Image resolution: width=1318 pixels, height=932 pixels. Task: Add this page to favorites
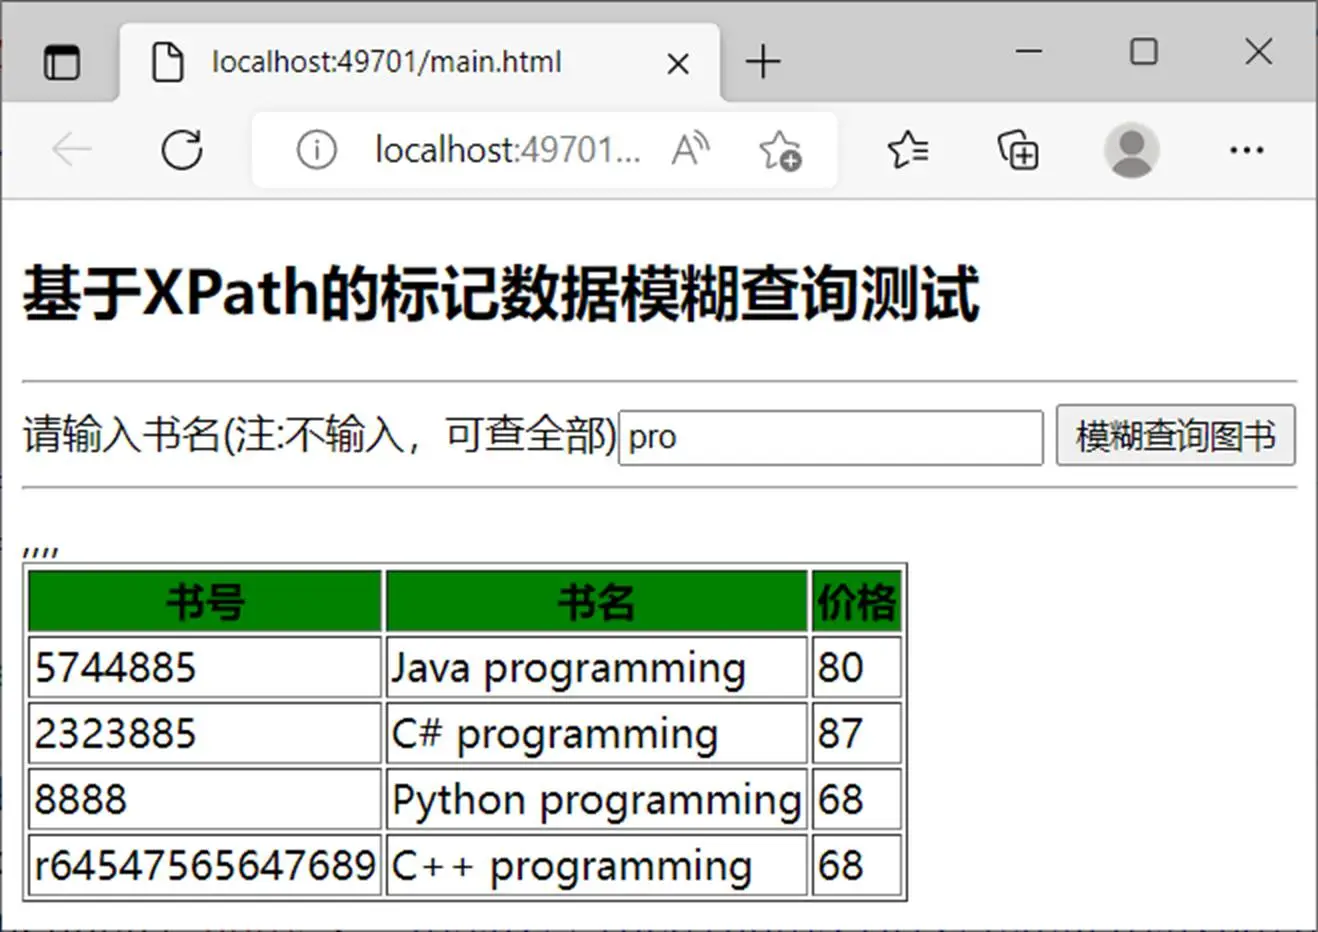point(780,150)
